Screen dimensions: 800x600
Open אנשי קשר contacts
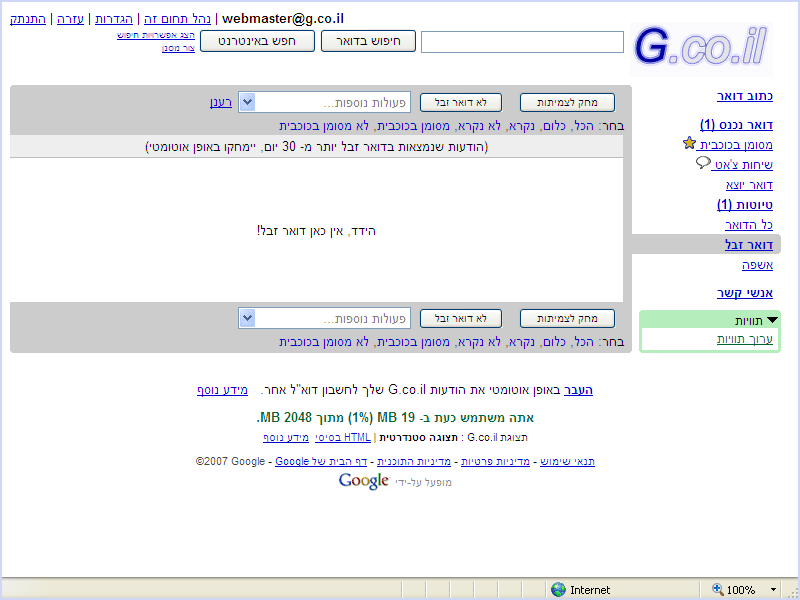click(x=745, y=293)
